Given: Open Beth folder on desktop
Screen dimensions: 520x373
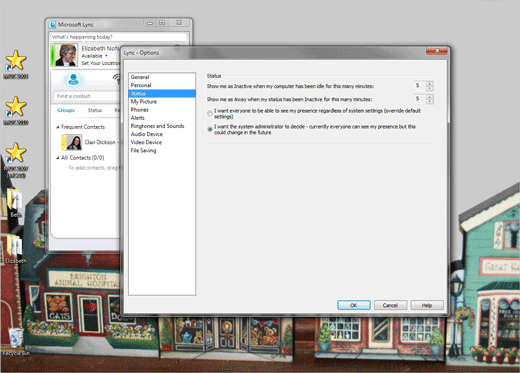Looking at the screenshot, I should point(15,203).
